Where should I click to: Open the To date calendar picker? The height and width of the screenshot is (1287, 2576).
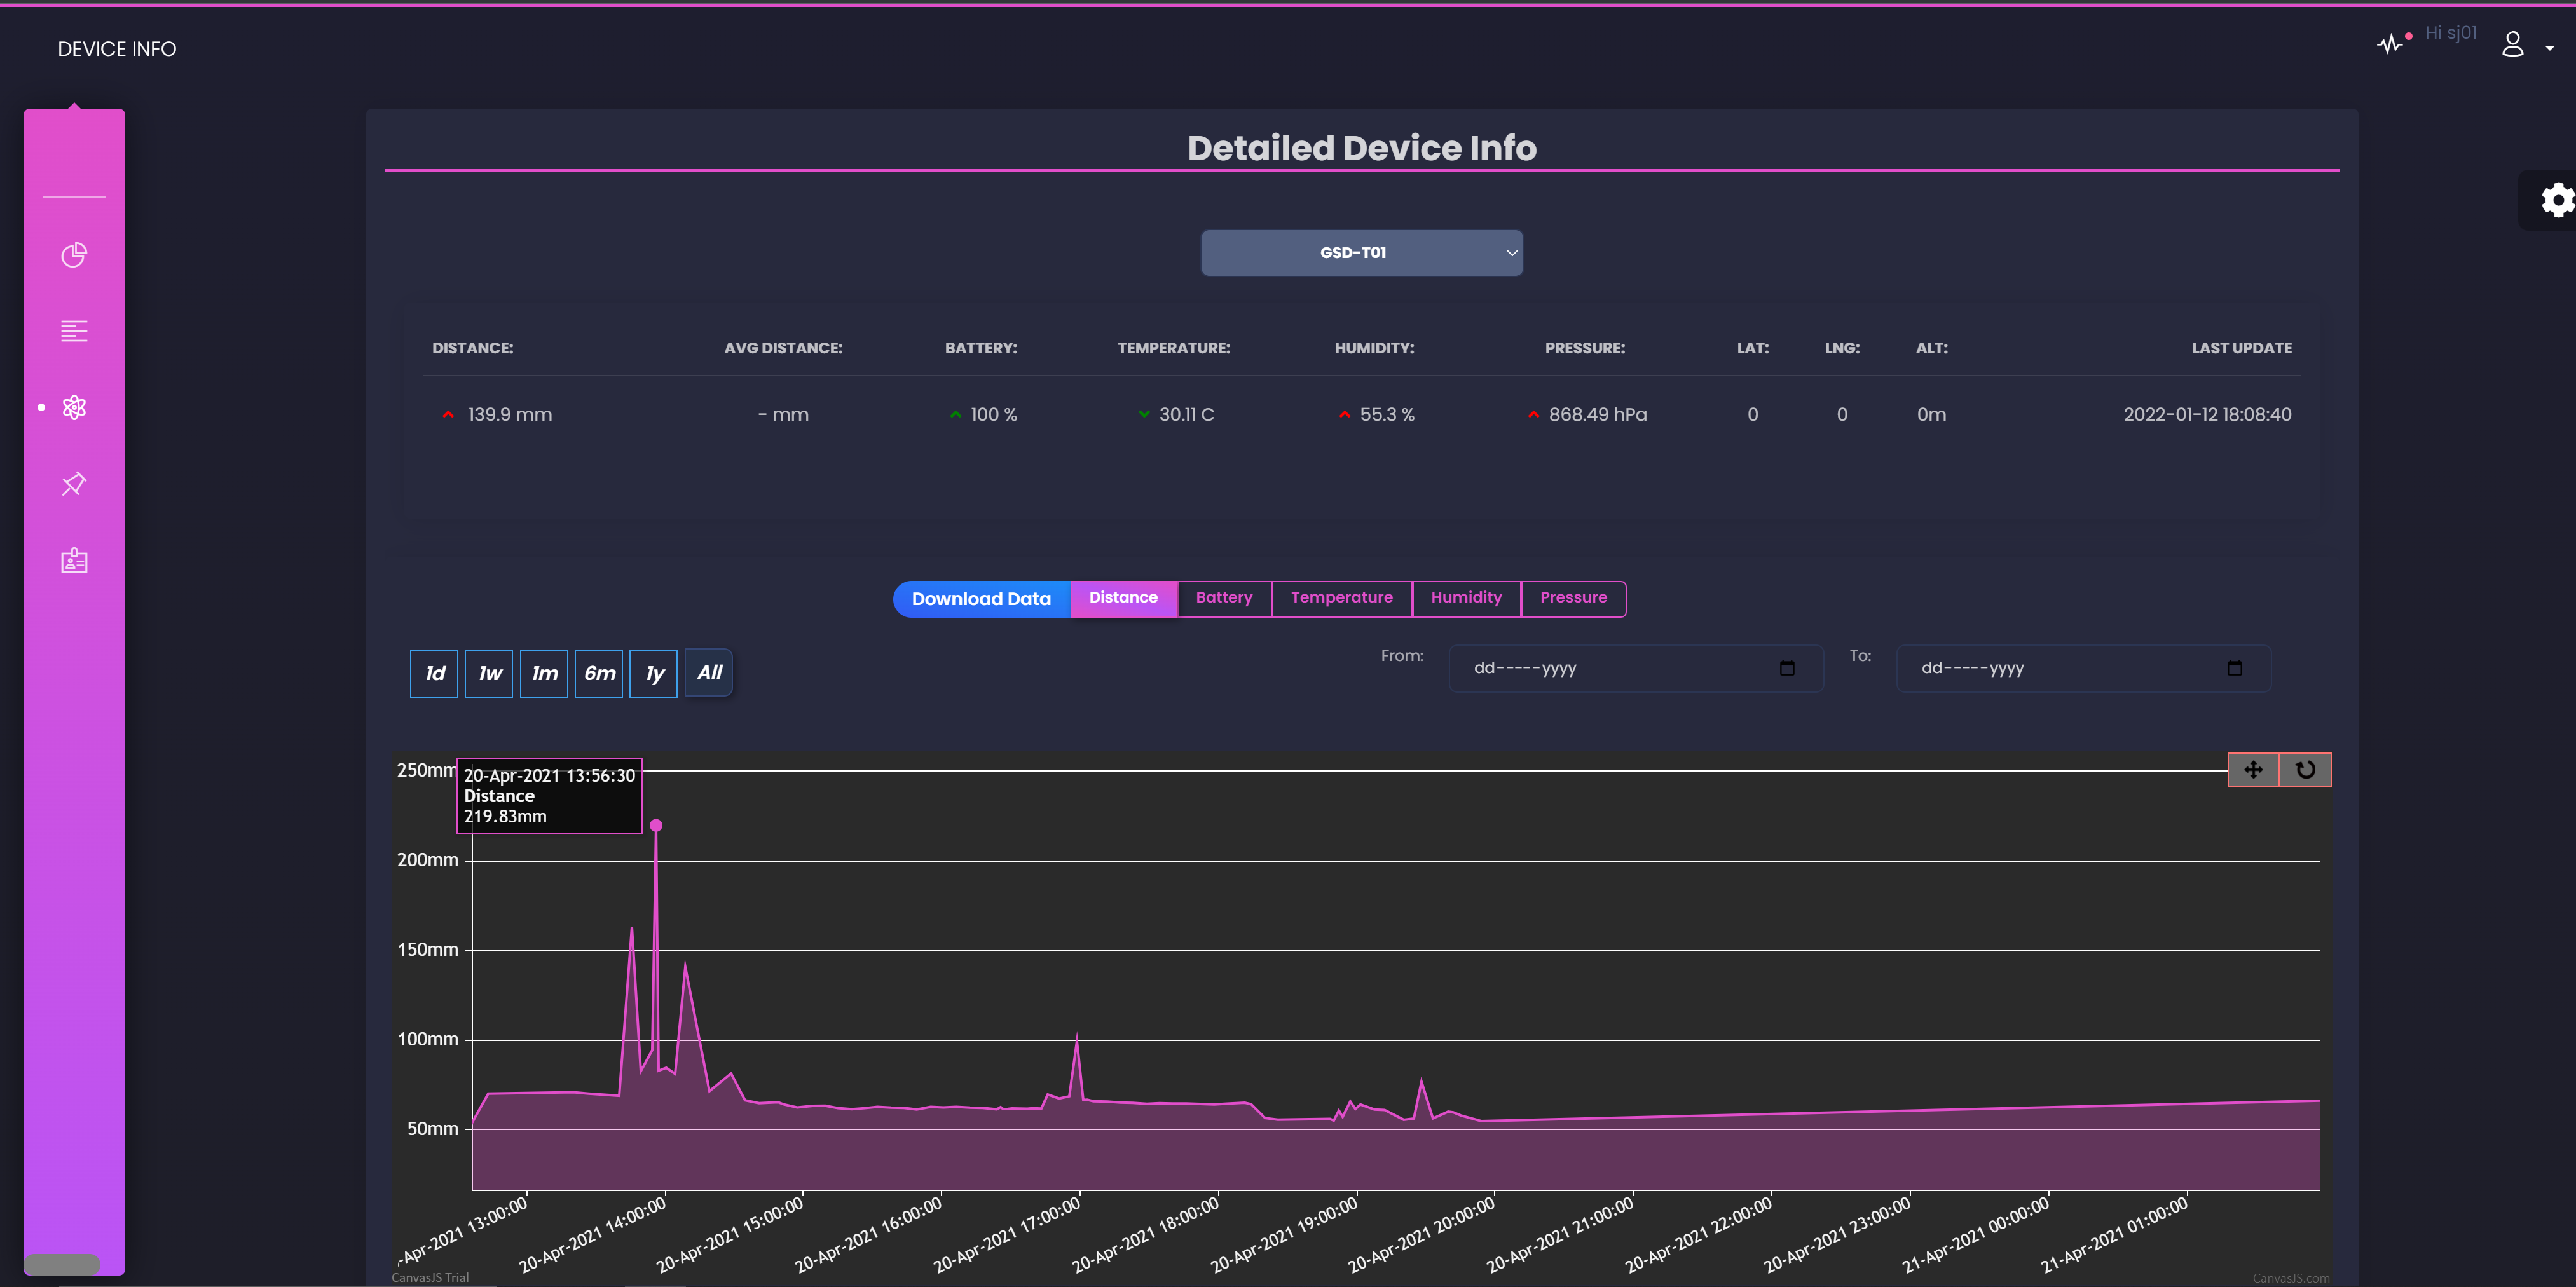(x=2234, y=668)
